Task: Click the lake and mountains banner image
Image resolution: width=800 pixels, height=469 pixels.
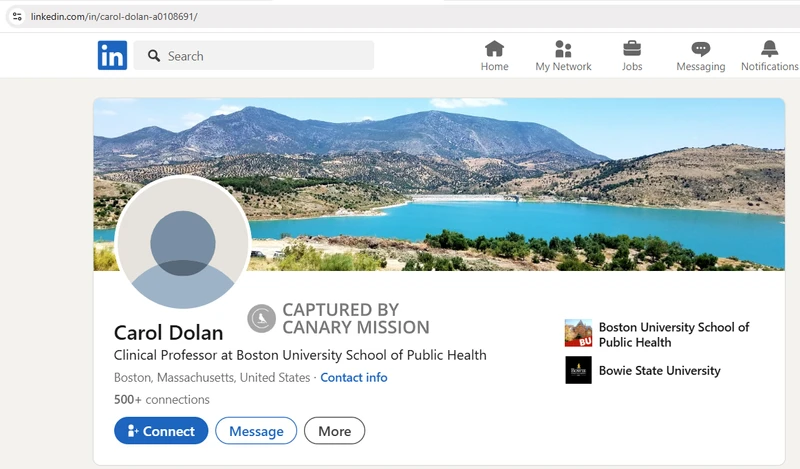Action: [439, 184]
